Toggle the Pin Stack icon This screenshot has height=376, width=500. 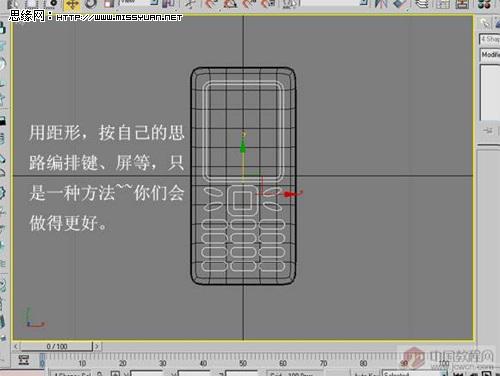tap(488, 130)
